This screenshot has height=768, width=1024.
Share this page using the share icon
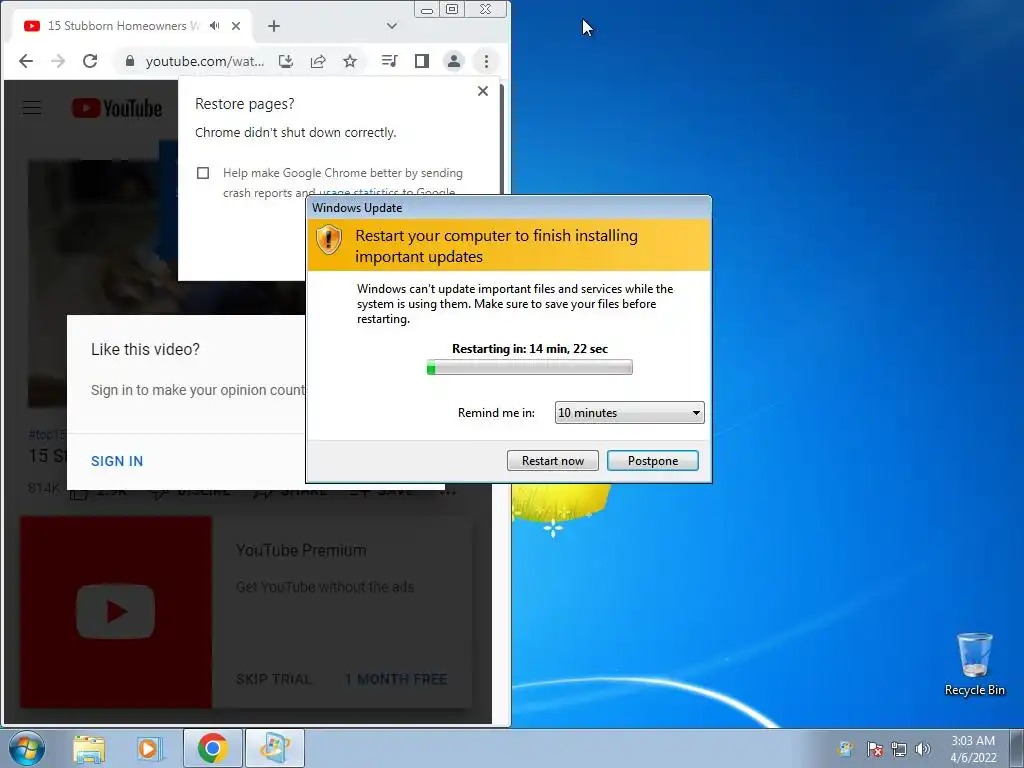[318, 61]
